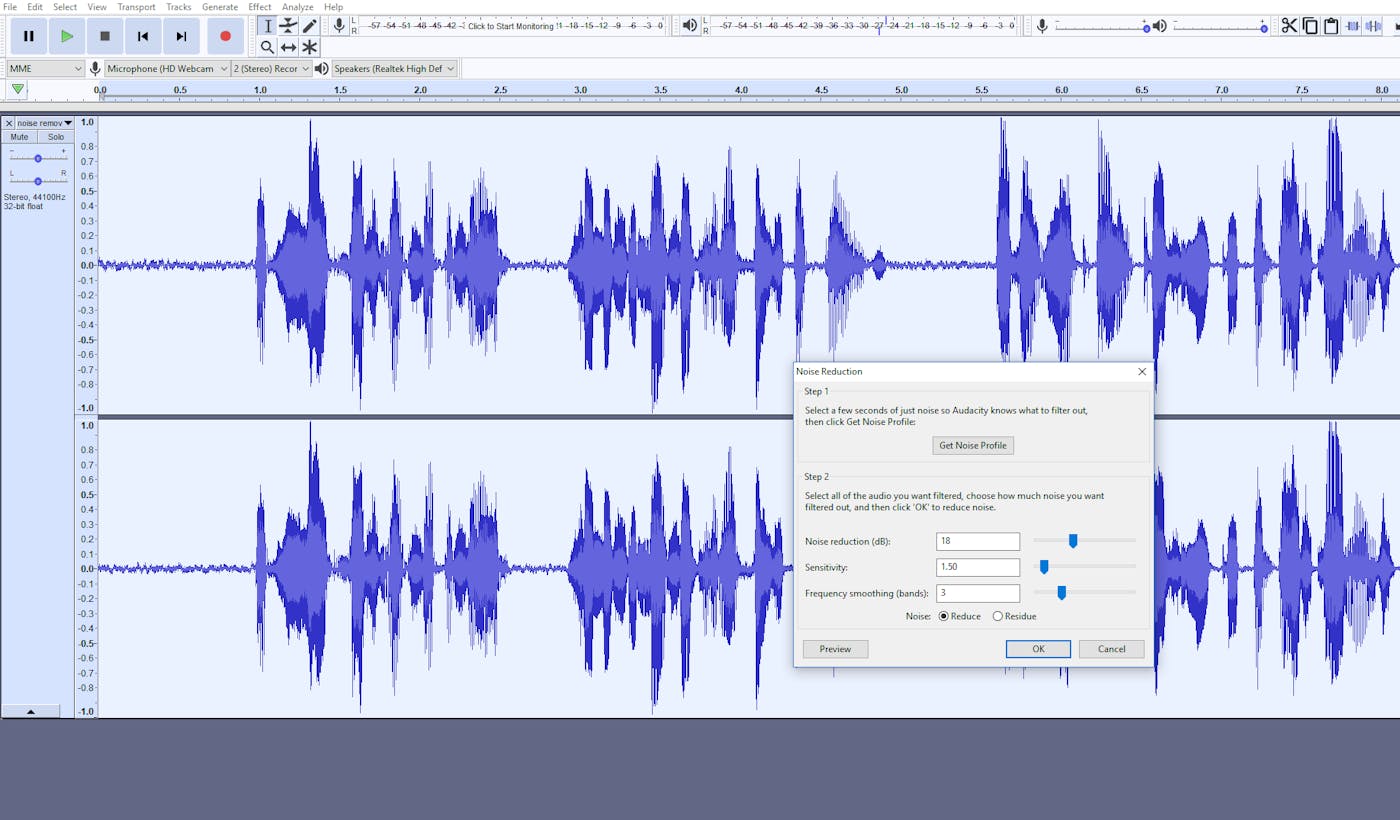Click the track pan slider knob
Image resolution: width=1400 pixels, height=820 pixels.
click(x=38, y=181)
